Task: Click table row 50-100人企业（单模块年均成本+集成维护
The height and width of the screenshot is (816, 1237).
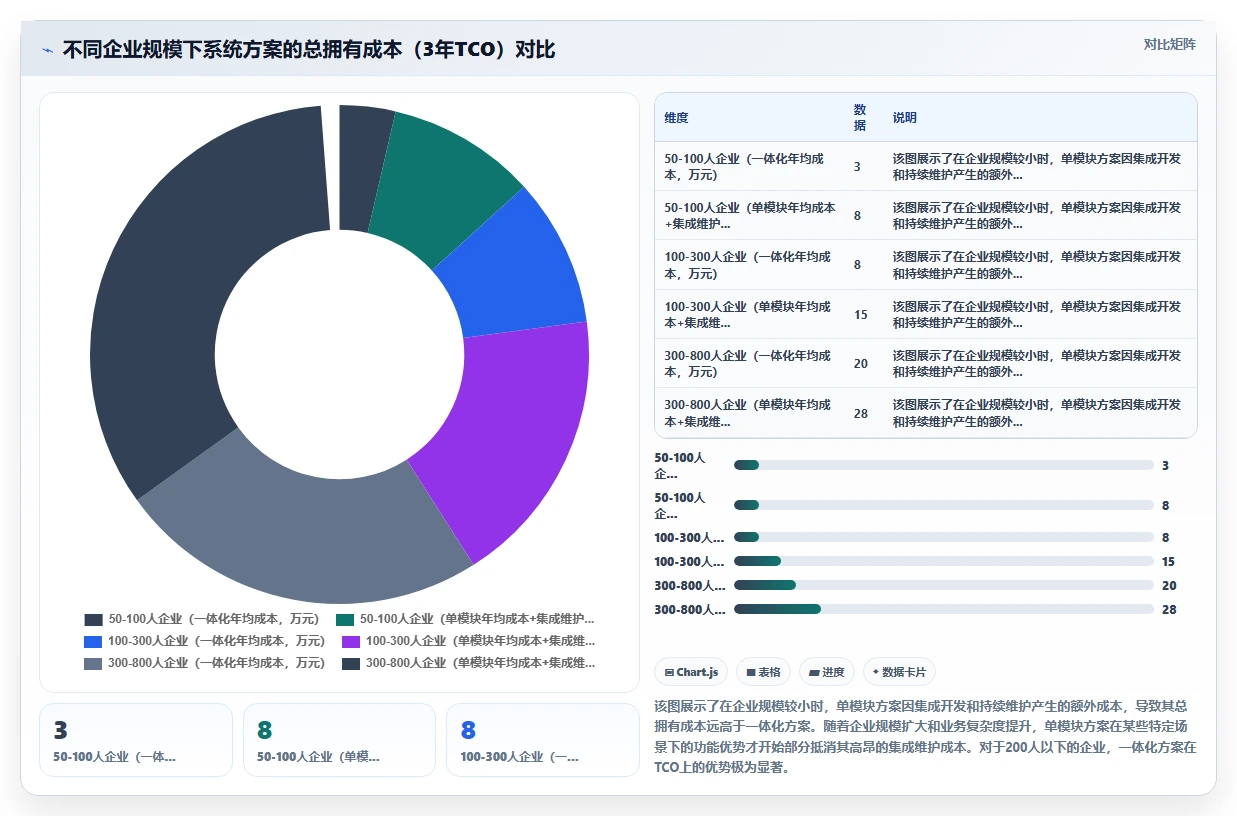Action: coord(925,215)
